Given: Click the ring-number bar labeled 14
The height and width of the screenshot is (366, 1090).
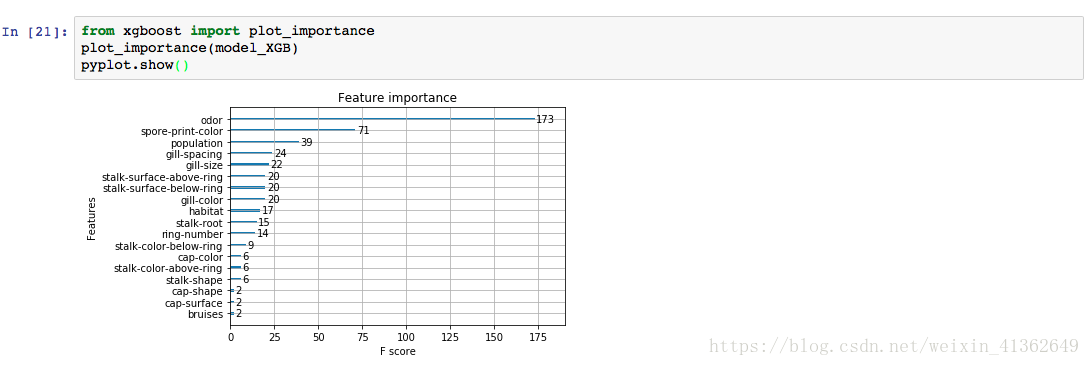Looking at the screenshot, I should [243, 233].
